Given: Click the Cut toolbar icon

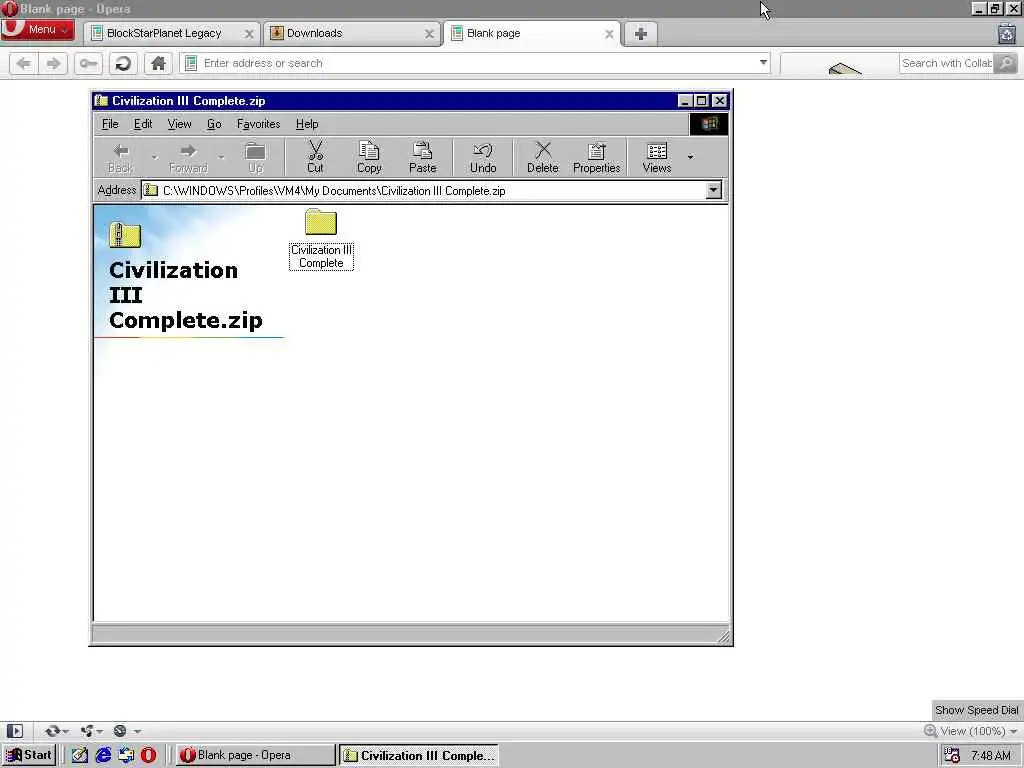Looking at the screenshot, I should point(315,157).
